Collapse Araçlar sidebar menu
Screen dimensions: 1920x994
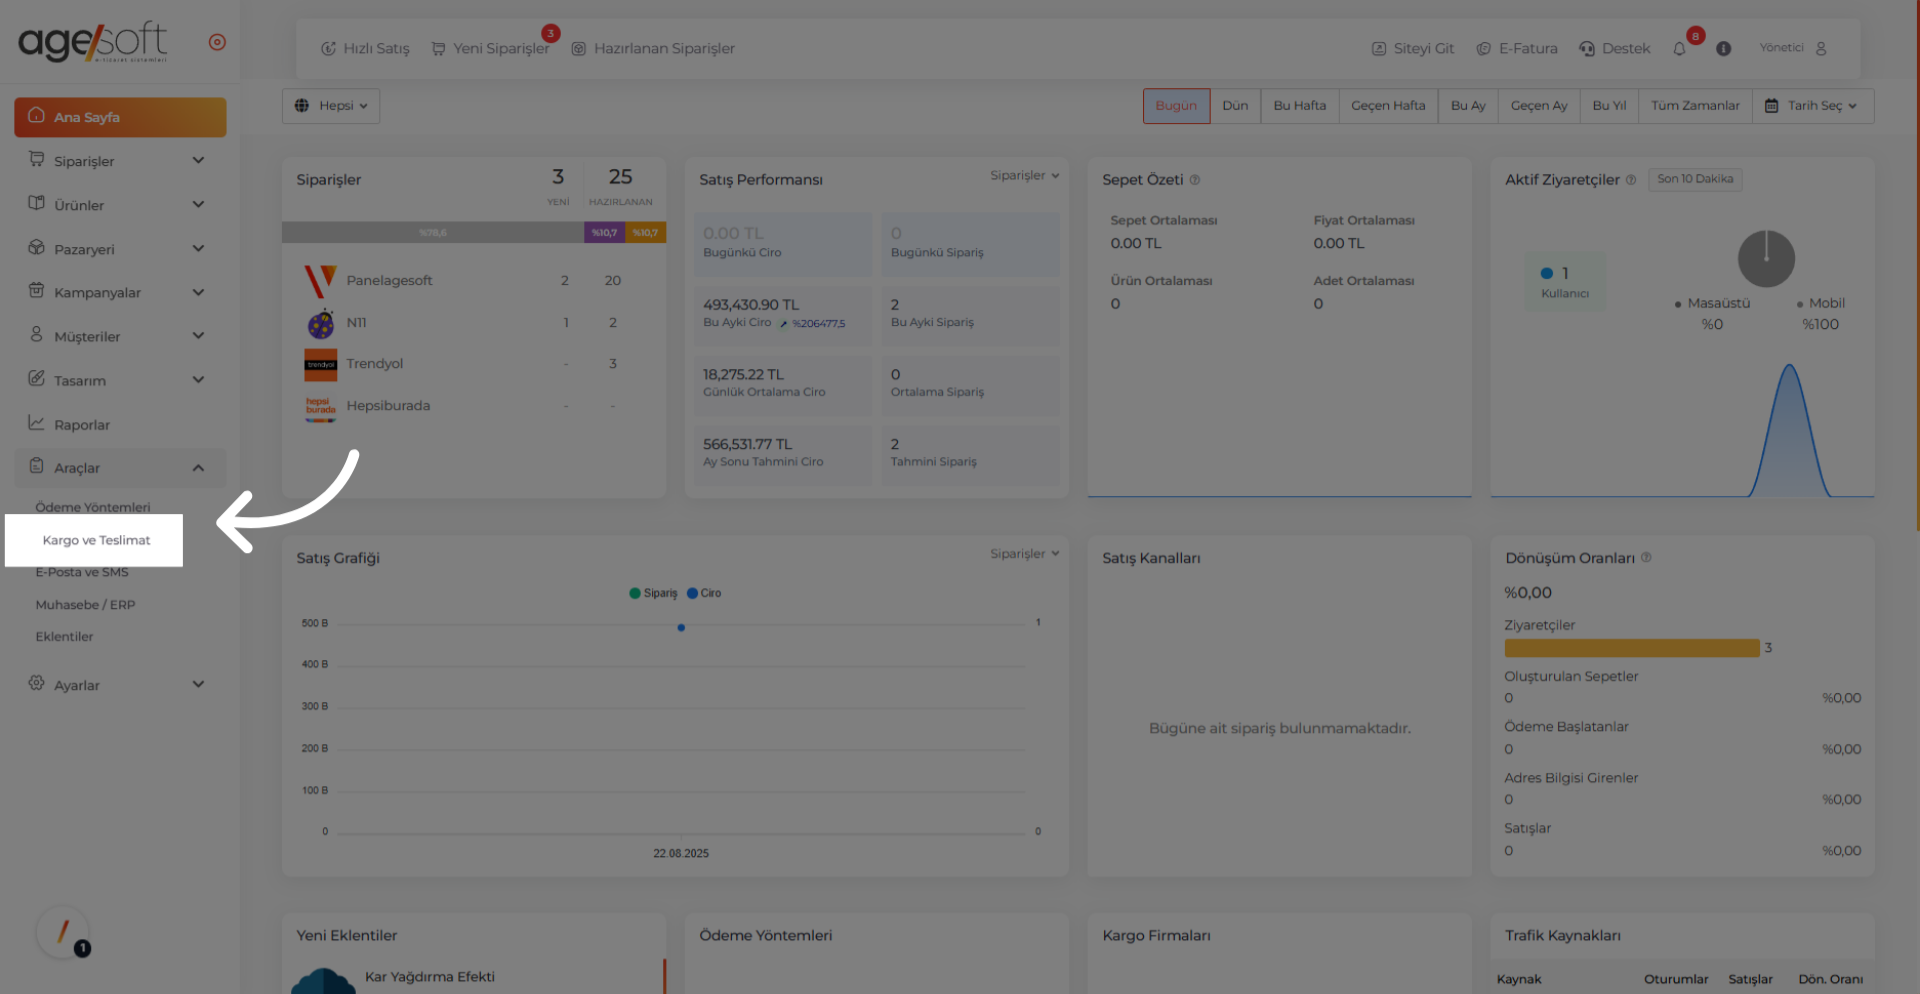click(x=120, y=467)
